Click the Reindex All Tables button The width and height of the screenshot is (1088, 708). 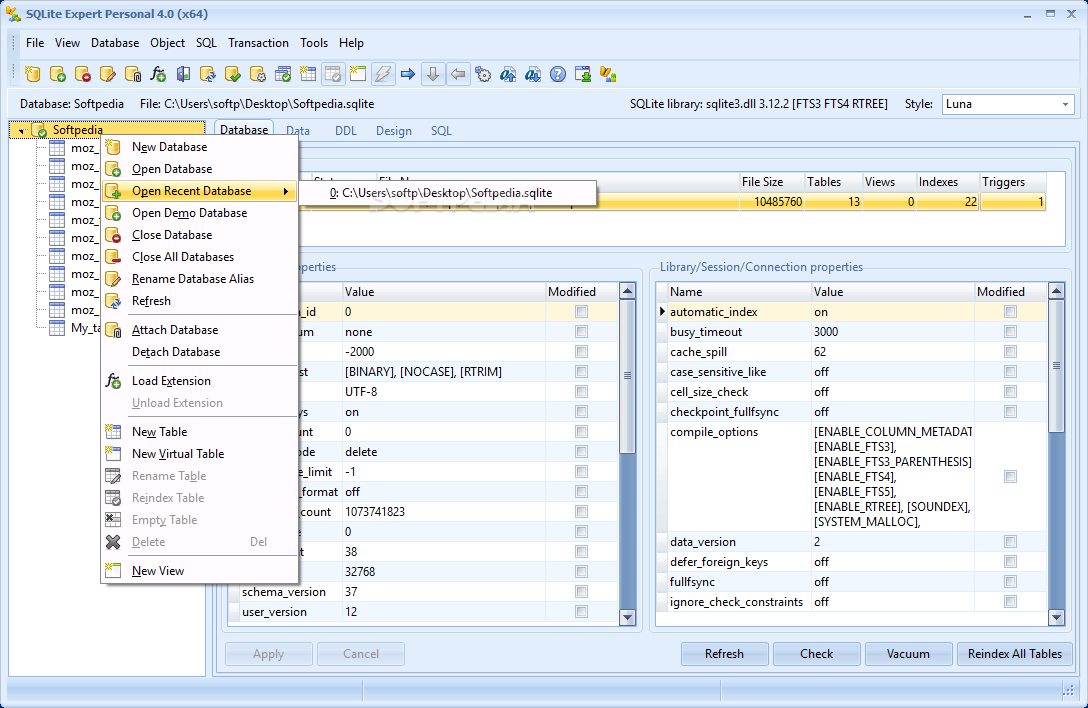click(x=1014, y=654)
